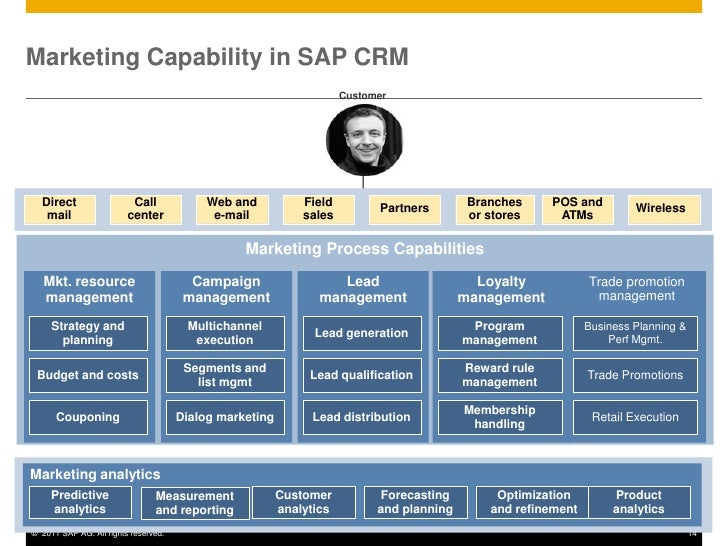Select the Partners channel box
Screen dimensions: 728x546
404,209
